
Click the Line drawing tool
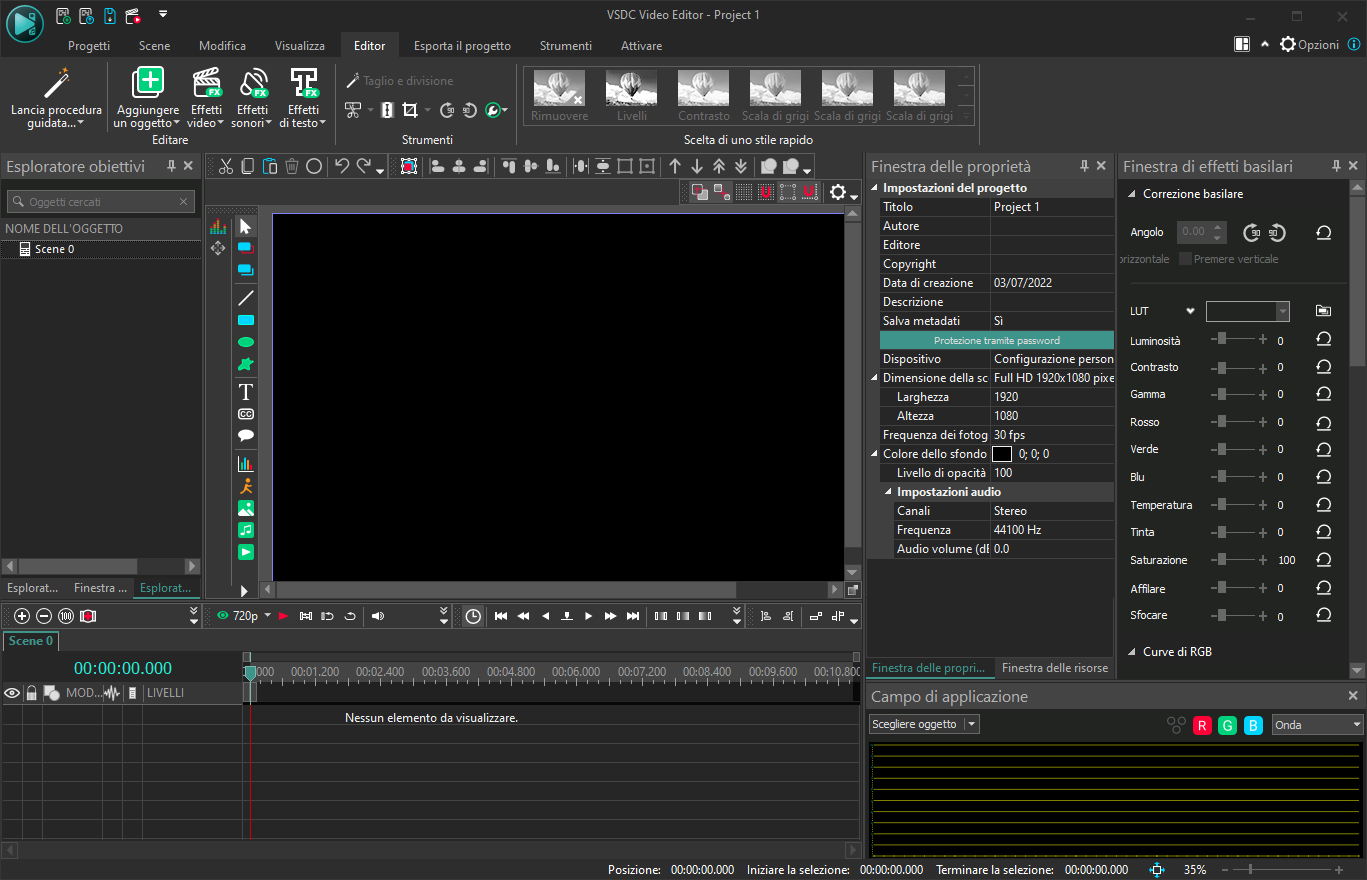pyautogui.click(x=245, y=298)
